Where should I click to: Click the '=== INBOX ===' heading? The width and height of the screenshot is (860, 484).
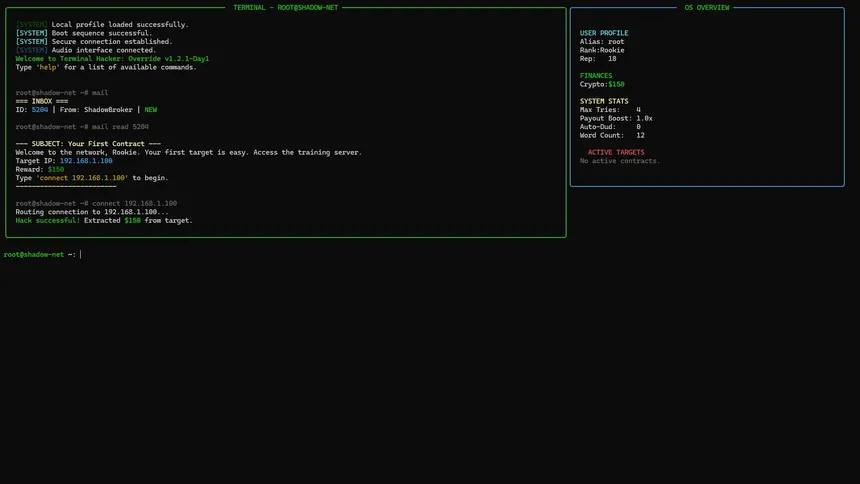pos(42,102)
